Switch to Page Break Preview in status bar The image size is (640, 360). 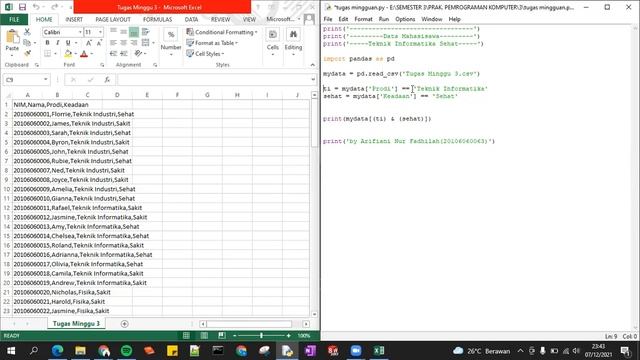pyautogui.click(x=222, y=336)
